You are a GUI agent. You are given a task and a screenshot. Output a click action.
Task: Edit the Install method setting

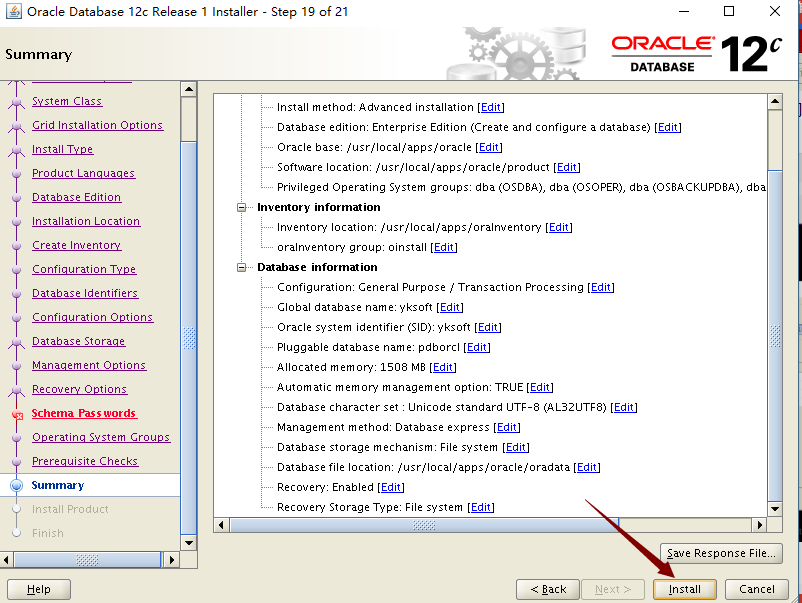(x=491, y=107)
